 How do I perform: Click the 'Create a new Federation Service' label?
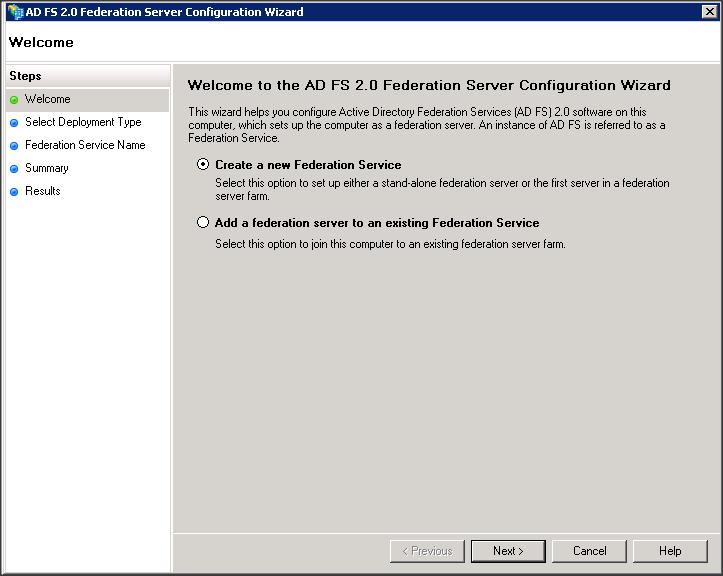308,165
